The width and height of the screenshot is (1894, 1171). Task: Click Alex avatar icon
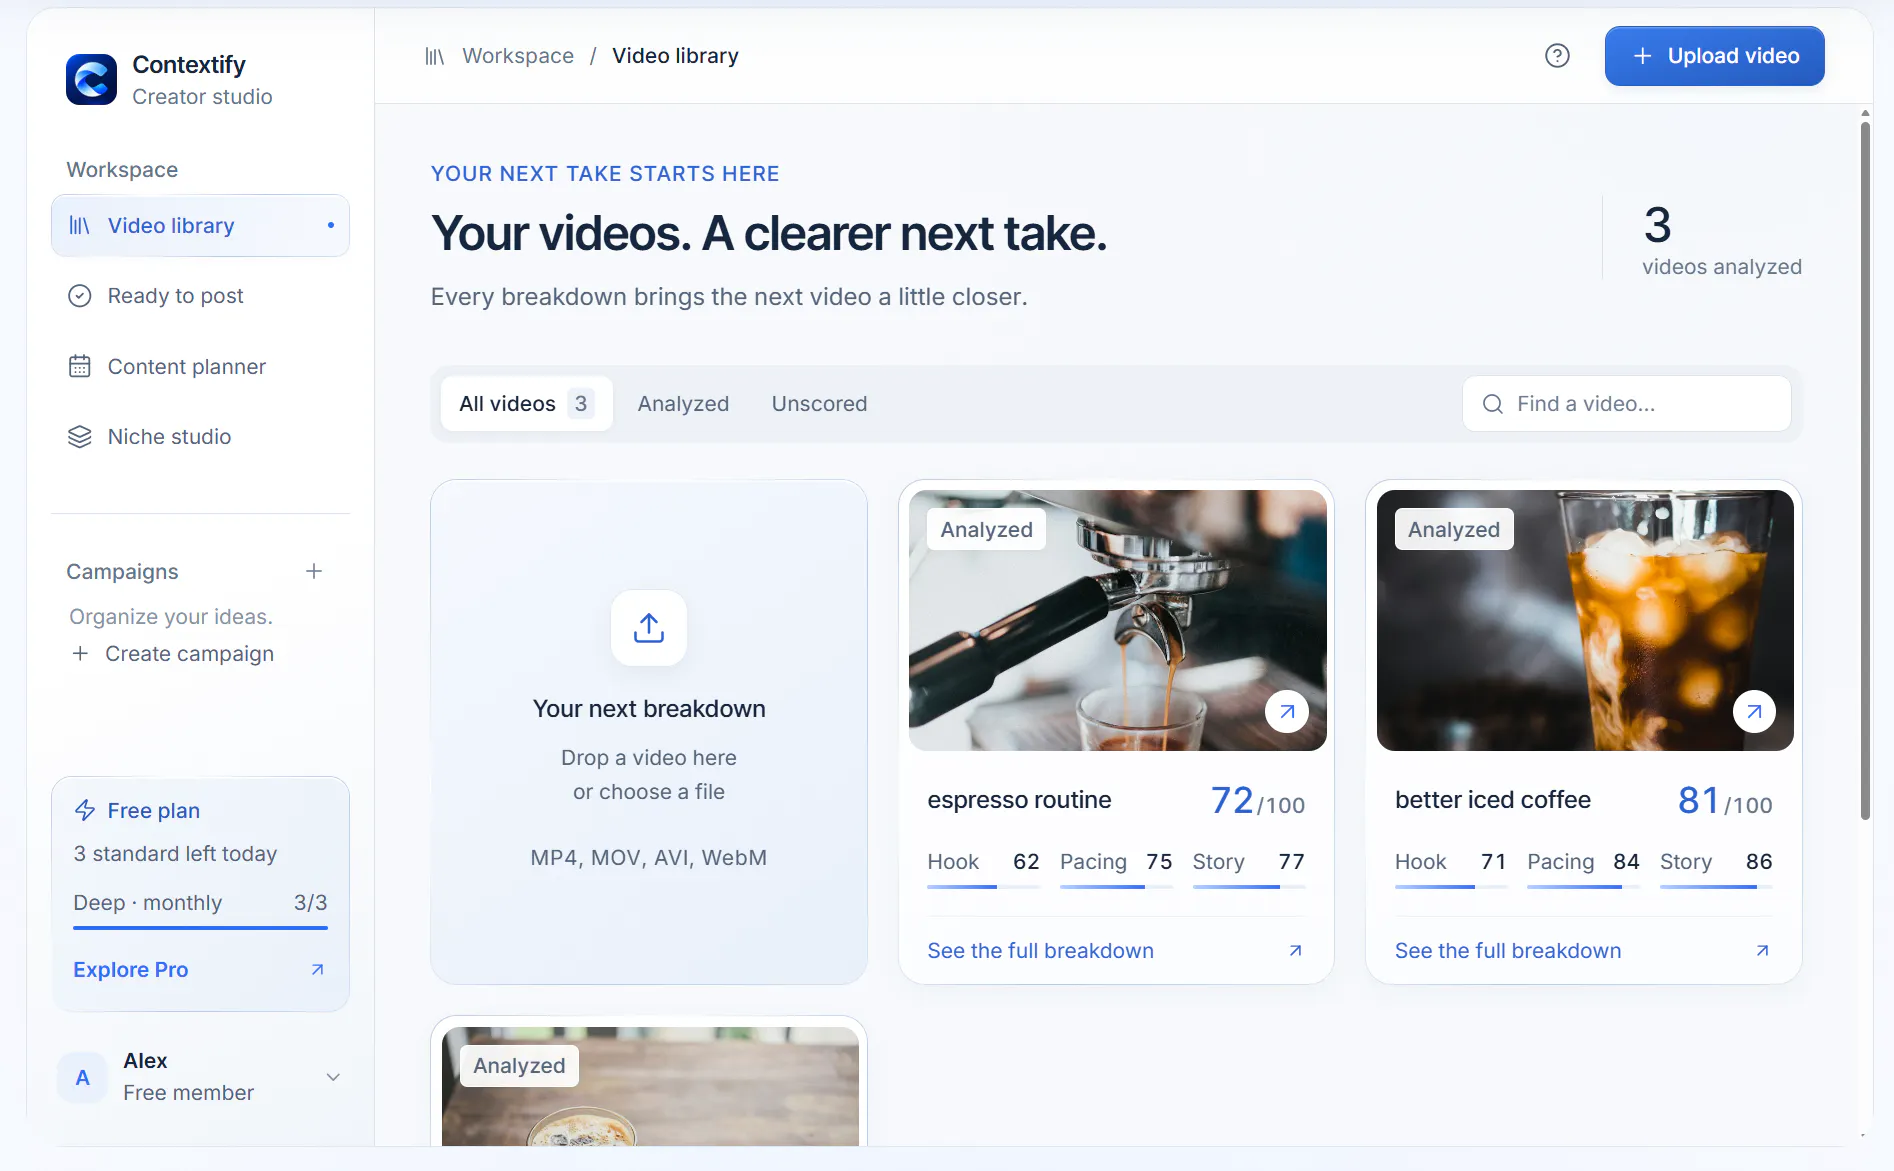83,1077
